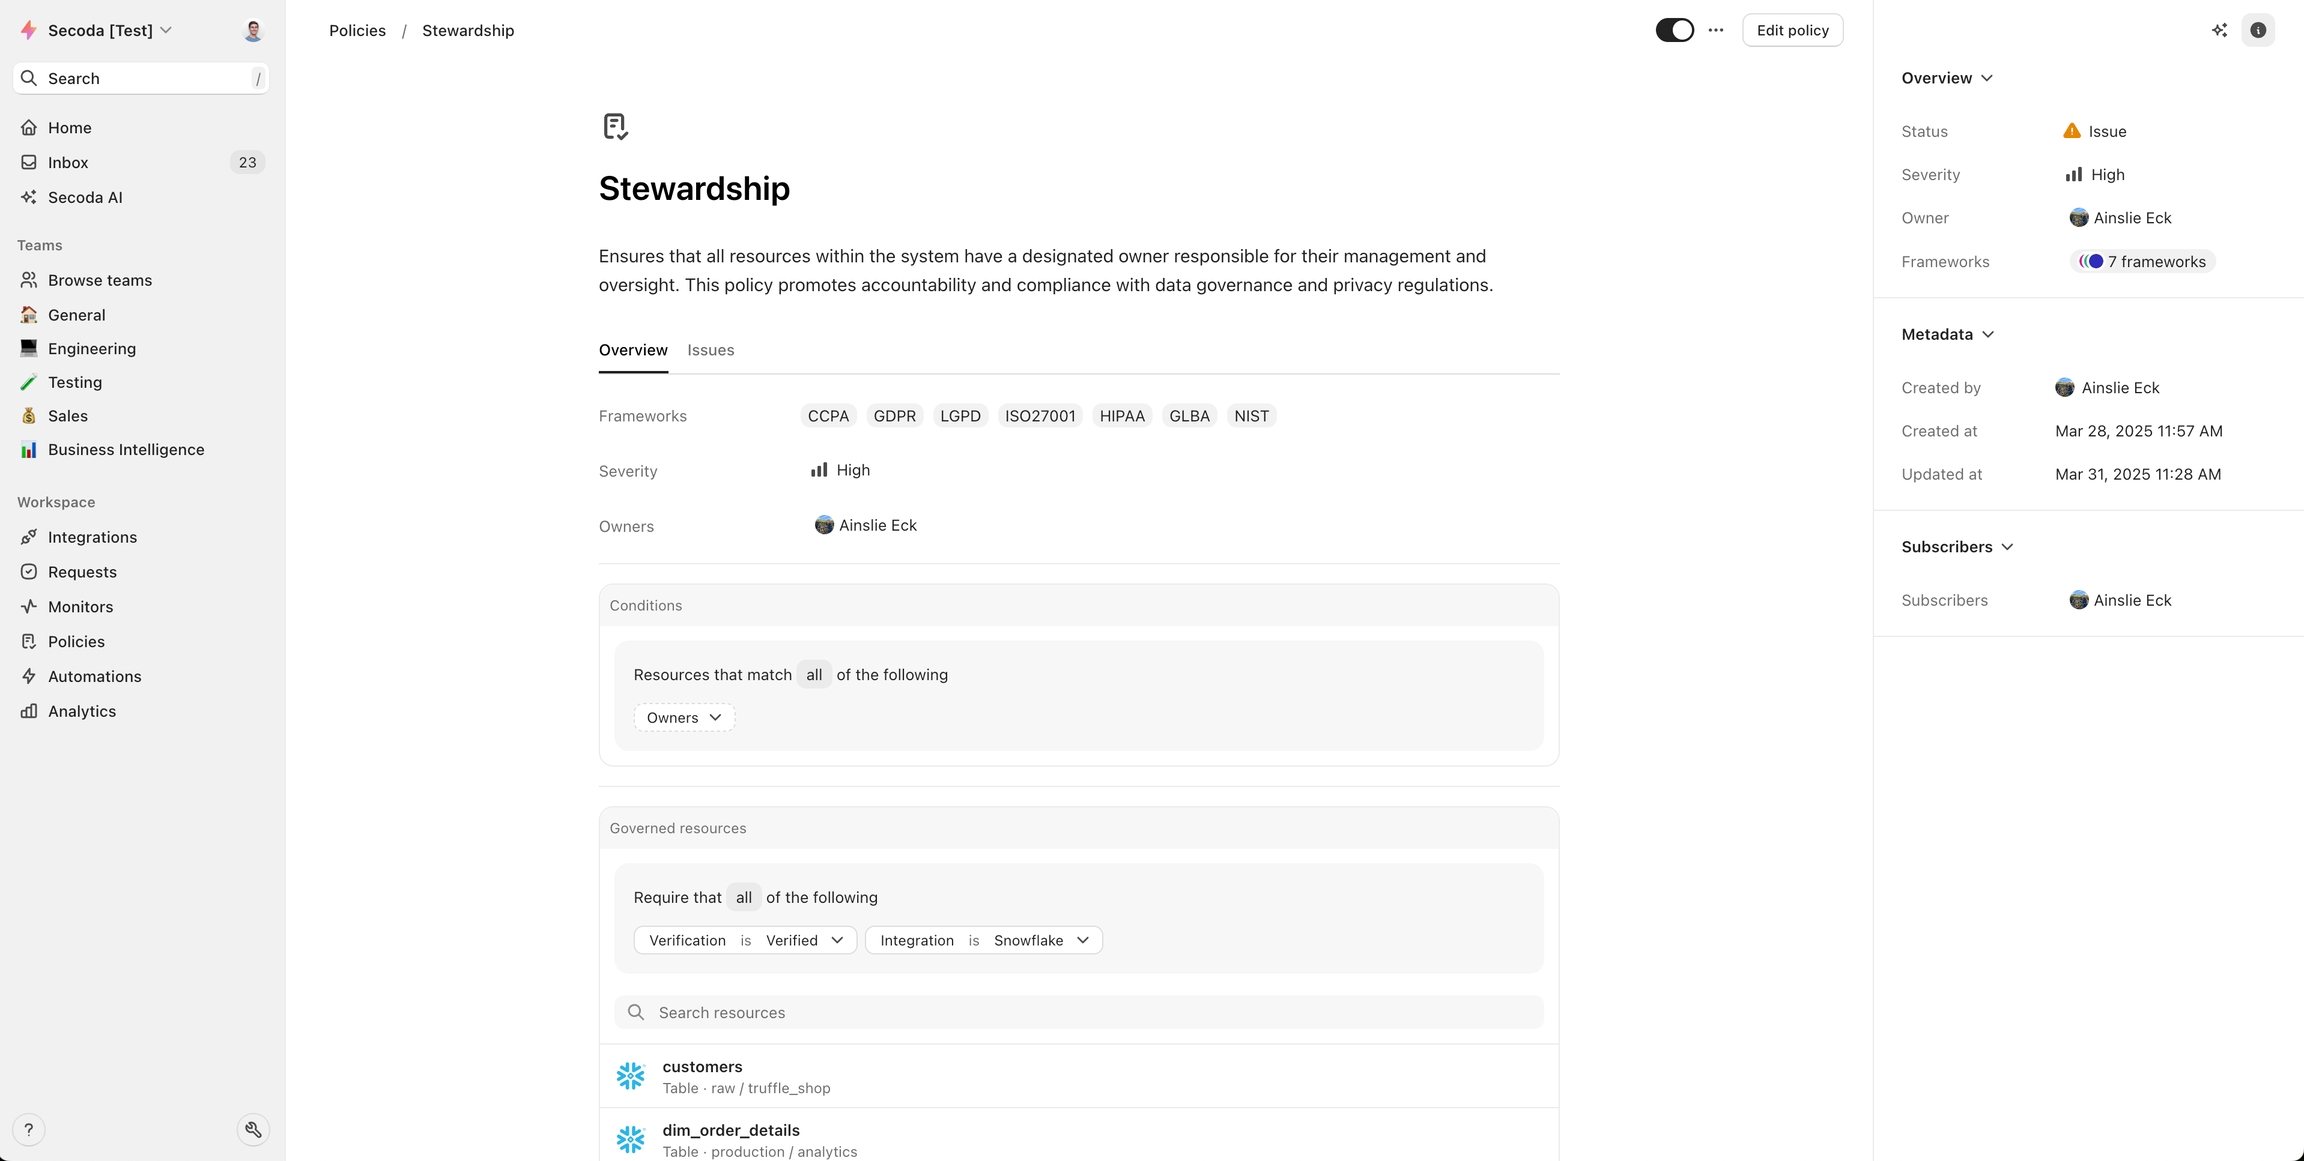Click the user avatar in the sidebar header
The height and width of the screenshot is (1161, 2304).
tap(253, 30)
